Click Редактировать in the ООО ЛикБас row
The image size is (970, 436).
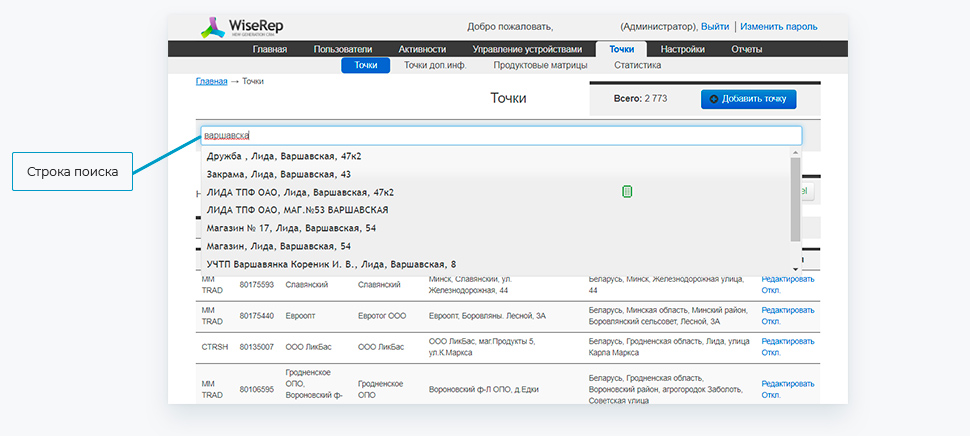(788, 341)
